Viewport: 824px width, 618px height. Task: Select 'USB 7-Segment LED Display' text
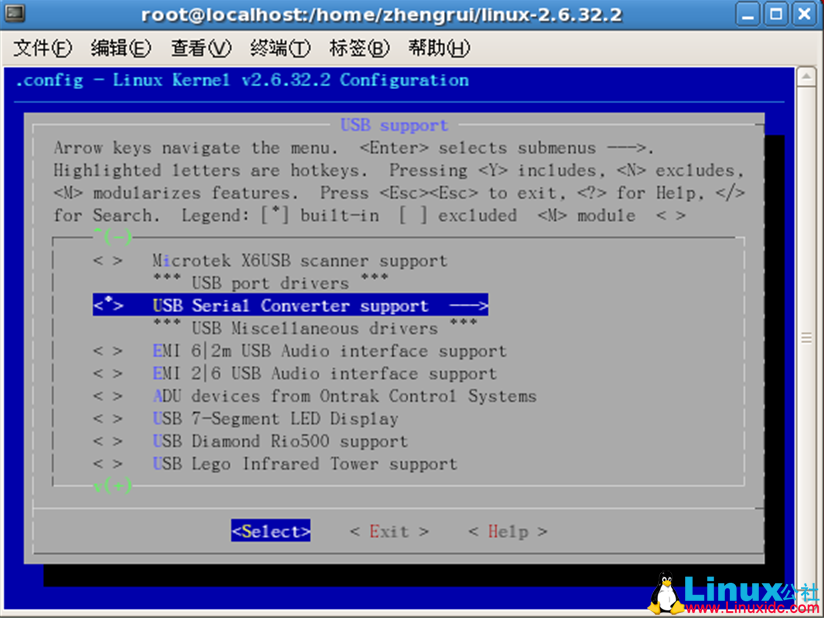point(275,419)
